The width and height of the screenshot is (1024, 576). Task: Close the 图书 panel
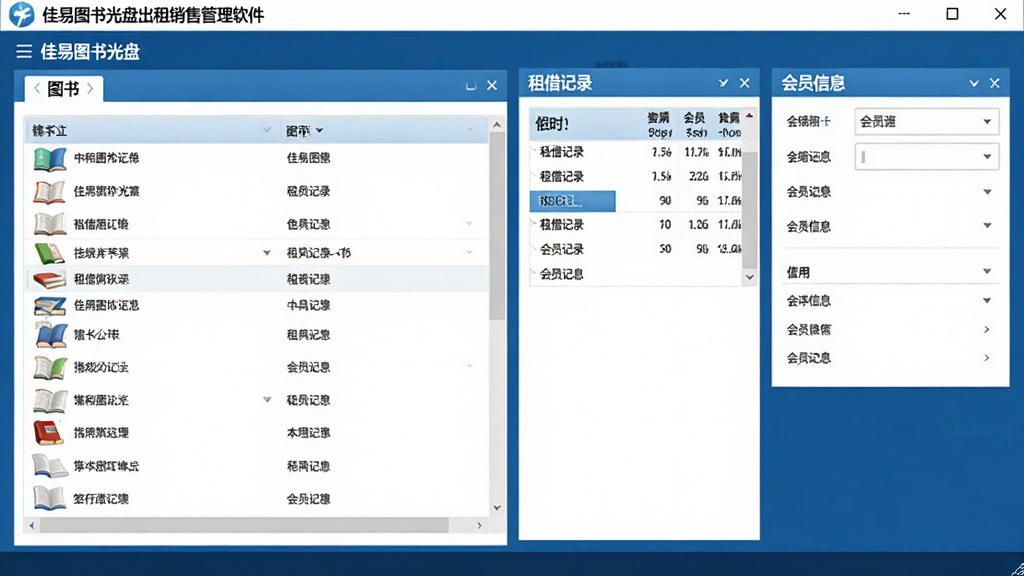[x=492, y=86]
